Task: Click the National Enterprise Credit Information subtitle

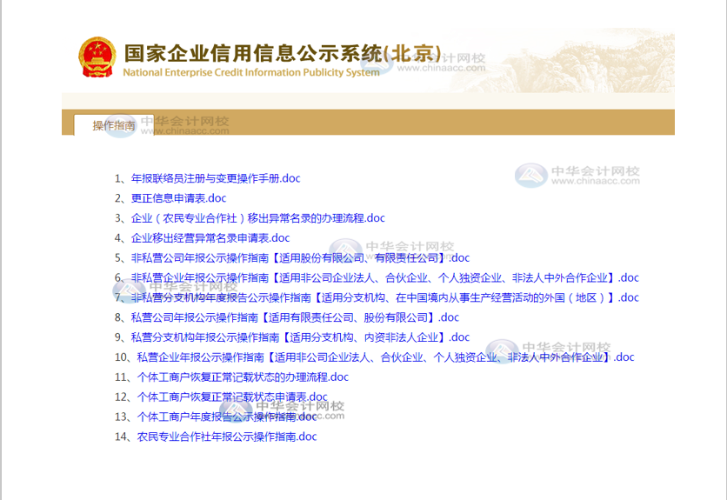Action: tap(250, 73)
